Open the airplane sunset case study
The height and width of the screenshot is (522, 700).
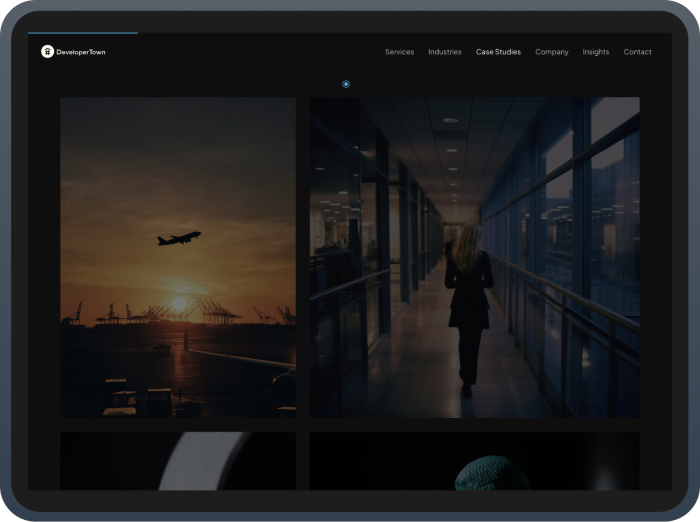point(178,257)
